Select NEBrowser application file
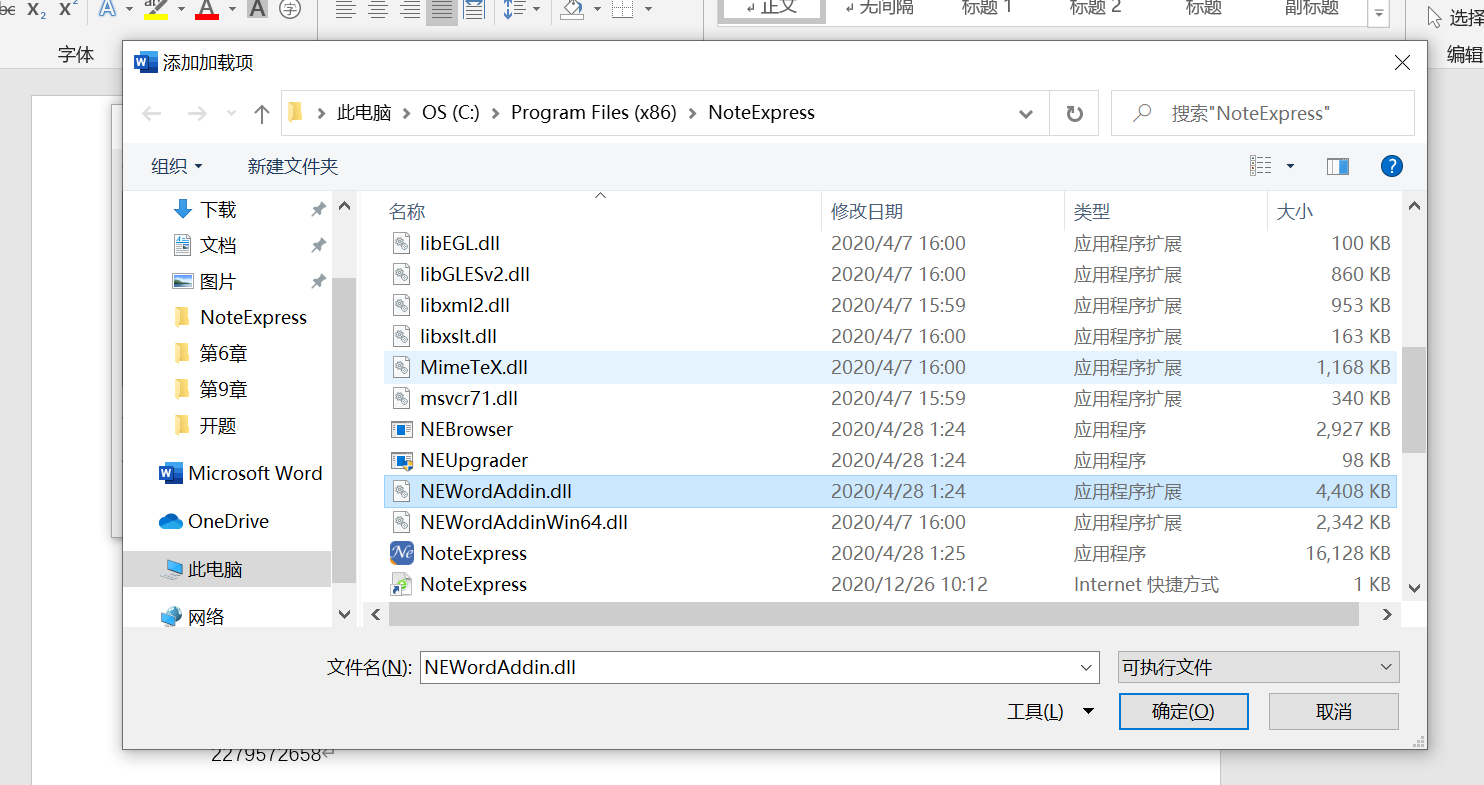1484x785 pixels. (x=466, y=429)
